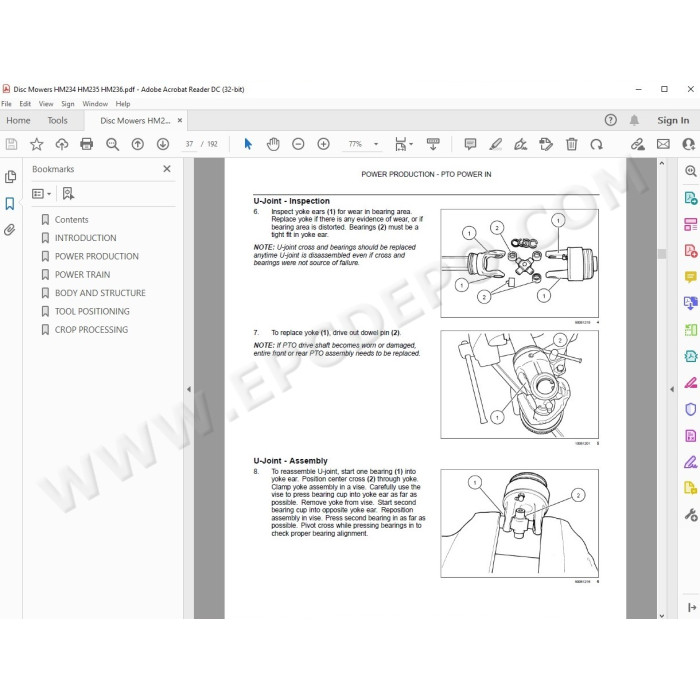The image size is (700, 700).
Task: Jump to TOOL POSITIONING bookmark
Action: pos(92,311)
